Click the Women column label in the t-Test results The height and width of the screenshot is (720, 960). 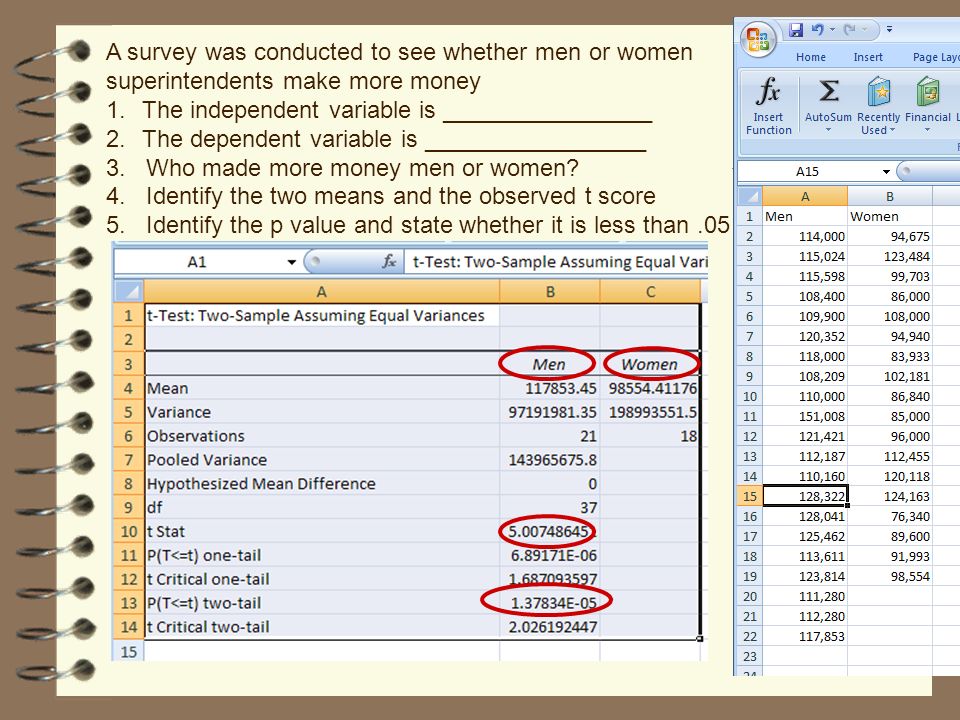pyautogui.click(x=650, y=364)
